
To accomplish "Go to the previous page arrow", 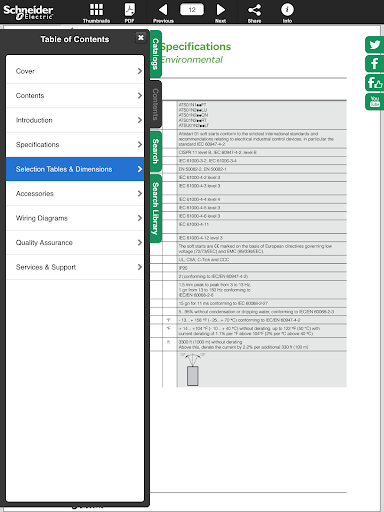I will click(x=163, y=13).
